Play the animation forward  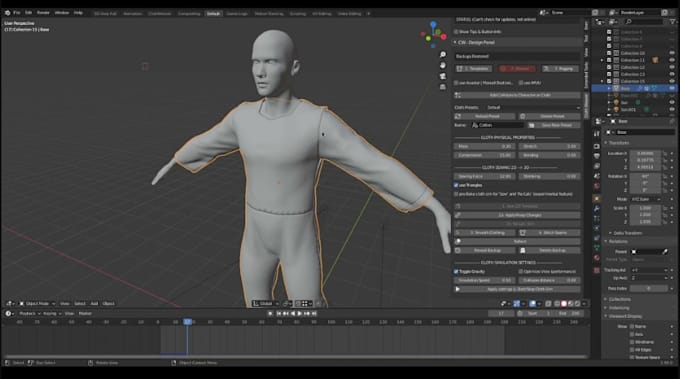[300, 313]
